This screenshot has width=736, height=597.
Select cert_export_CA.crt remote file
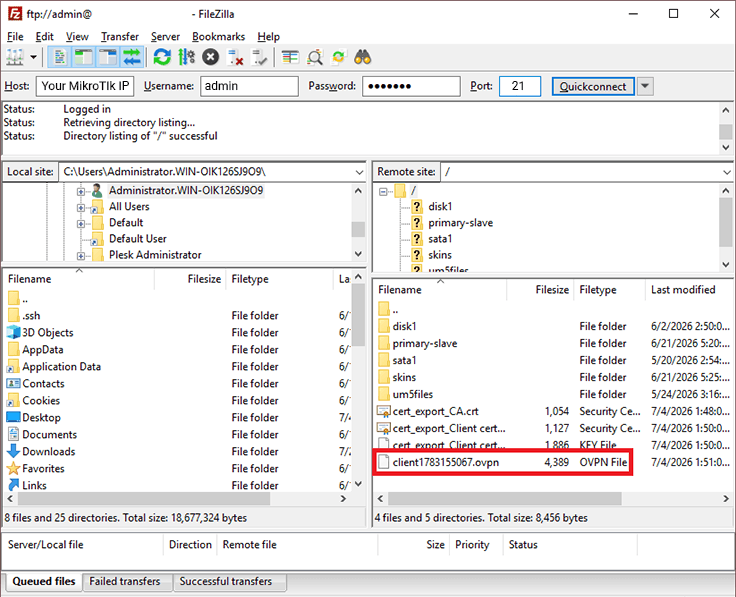coord(435,412)
